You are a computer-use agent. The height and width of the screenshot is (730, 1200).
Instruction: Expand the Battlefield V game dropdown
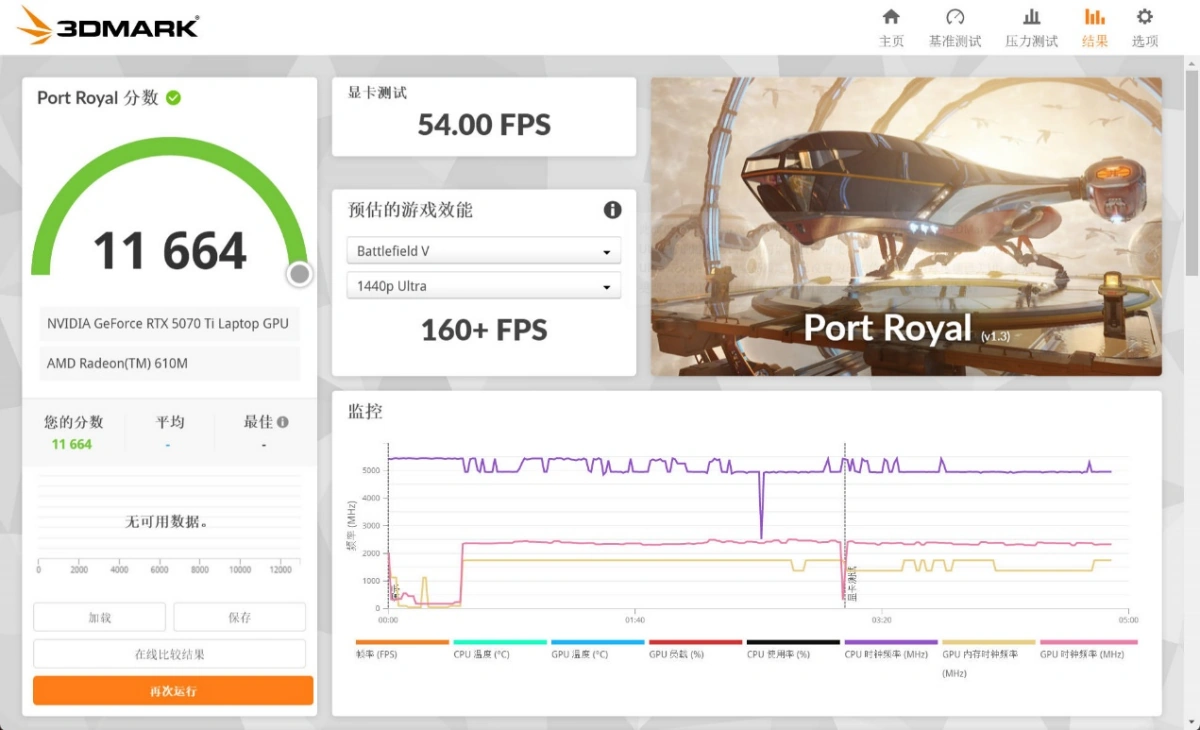[484, 251]
